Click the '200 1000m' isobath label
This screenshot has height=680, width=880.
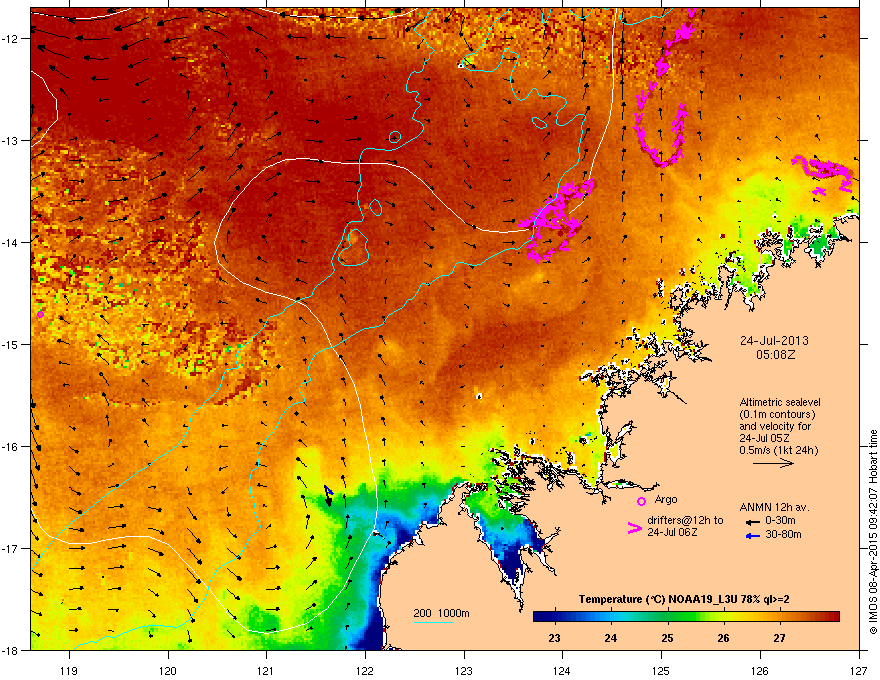[x=441, y=613]
